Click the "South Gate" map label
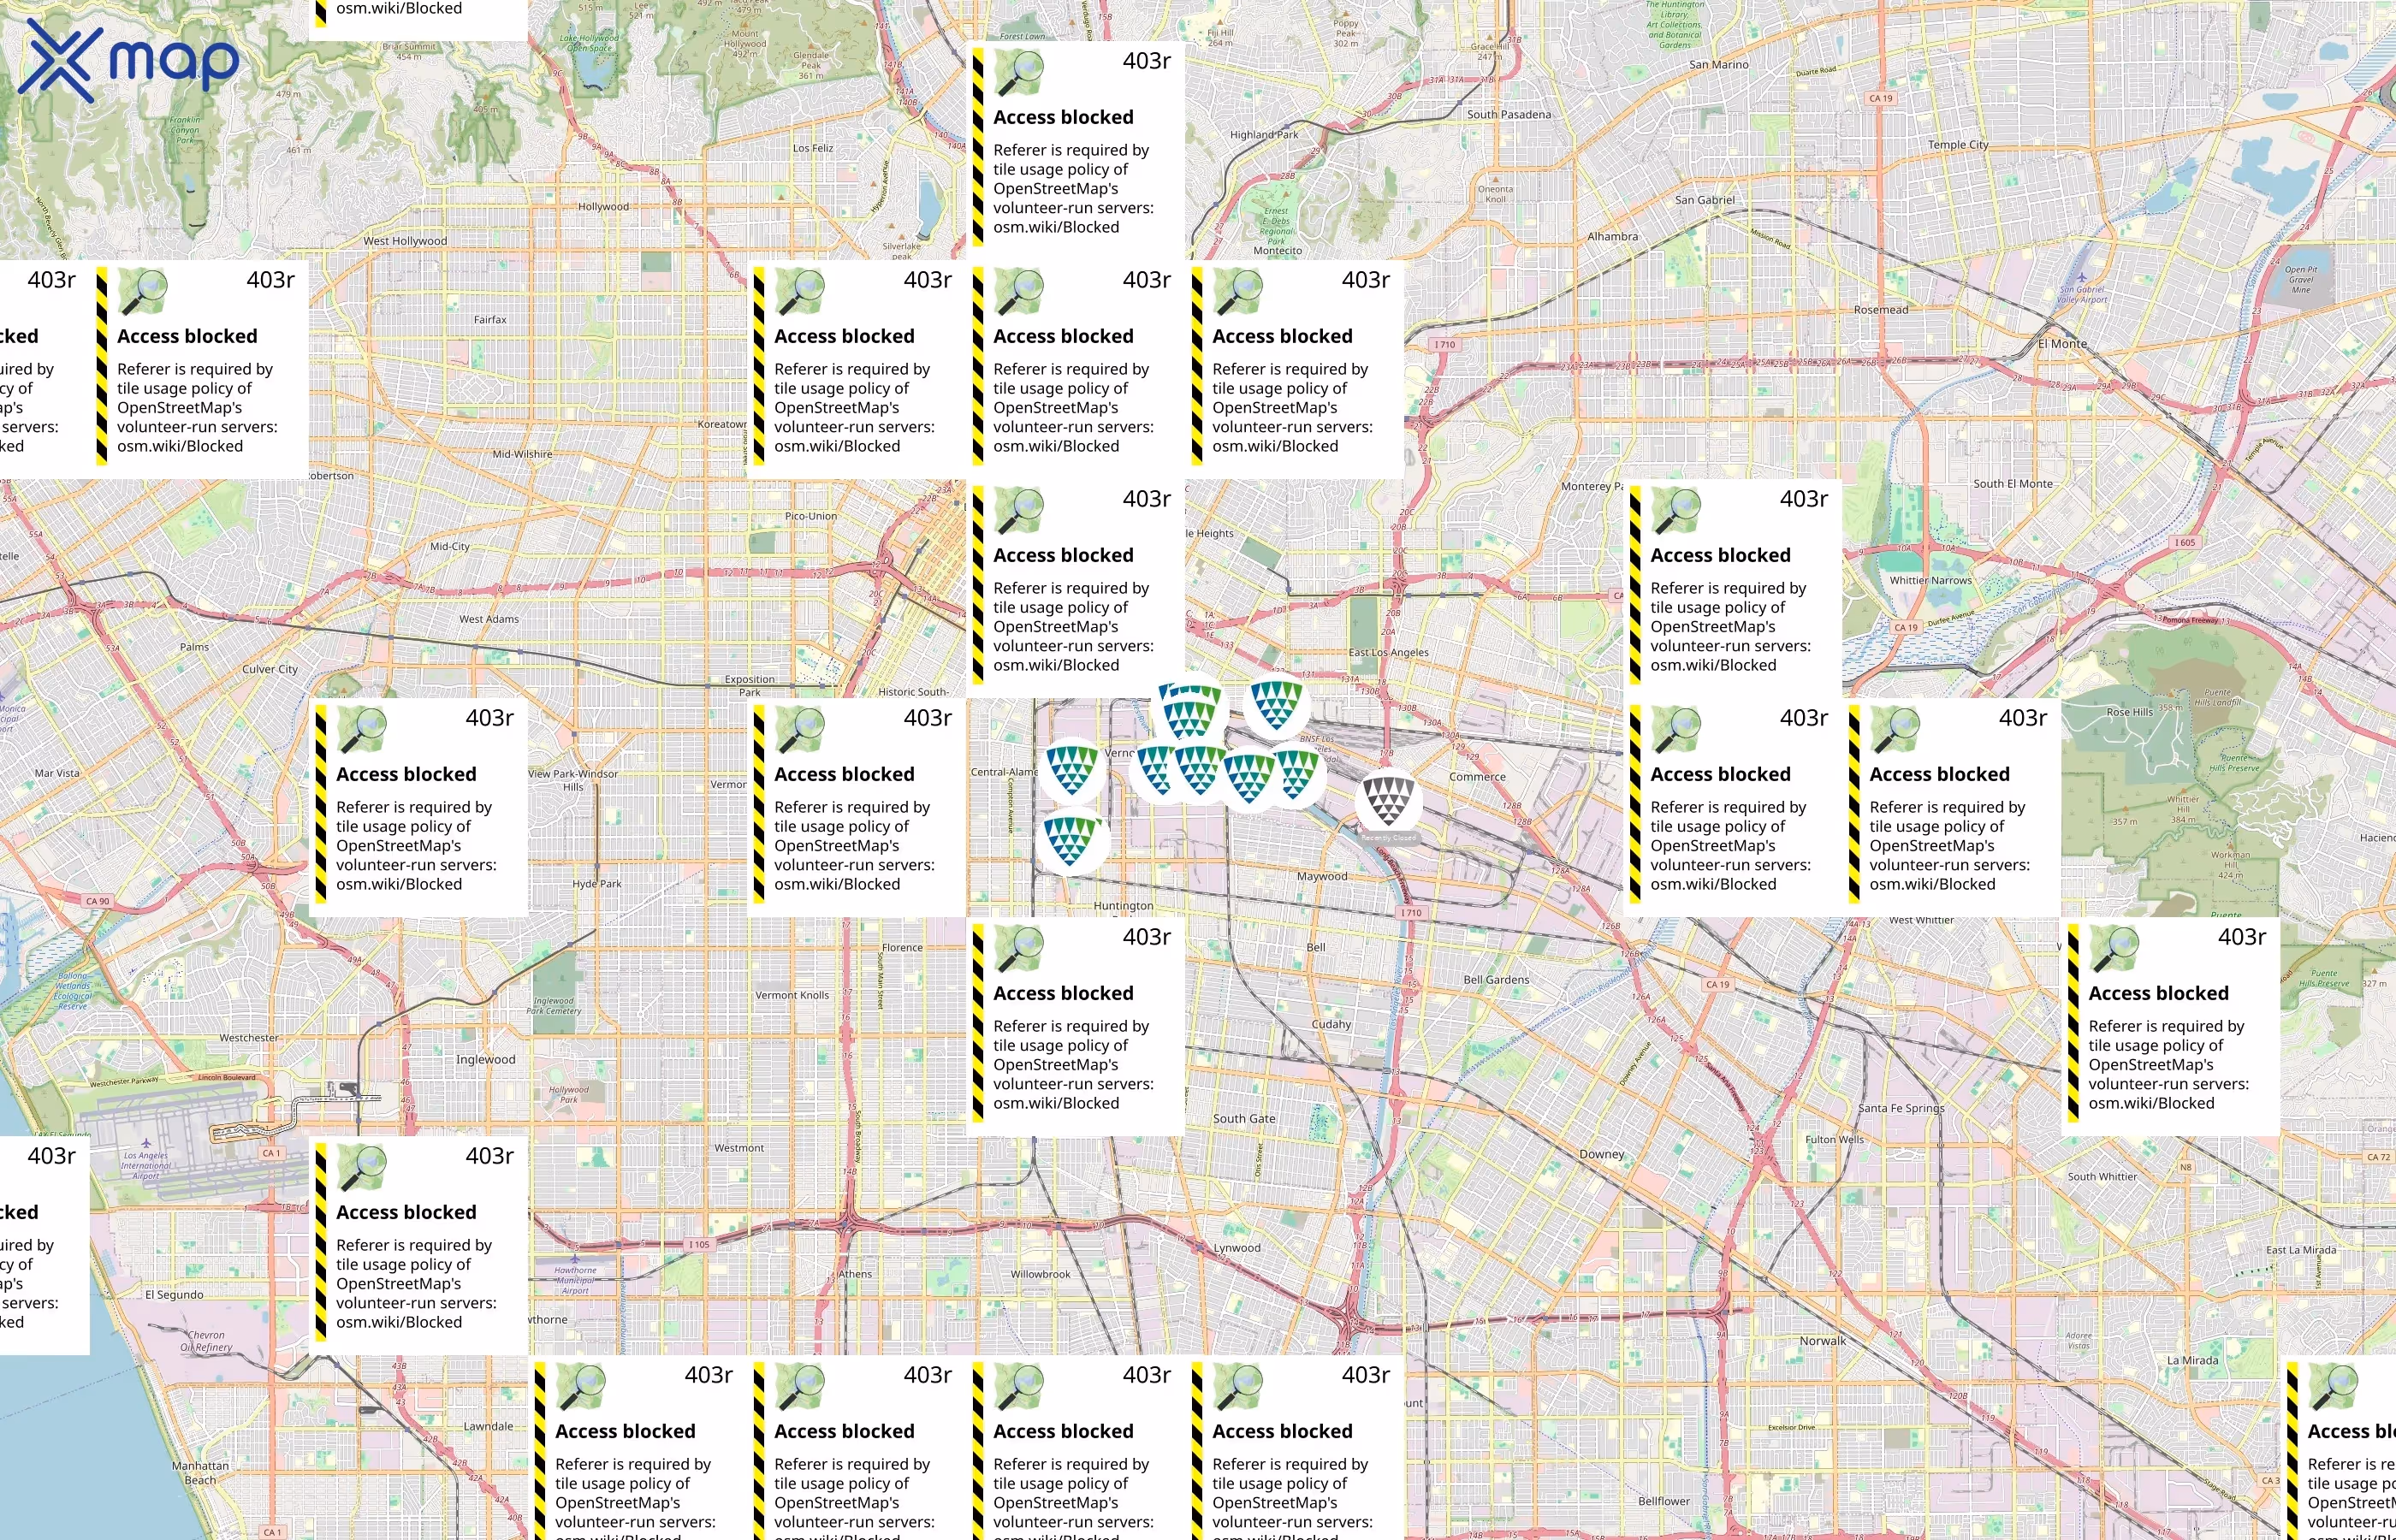The height and width of the screenshot is (1540, 2396). (1244, 1119)
